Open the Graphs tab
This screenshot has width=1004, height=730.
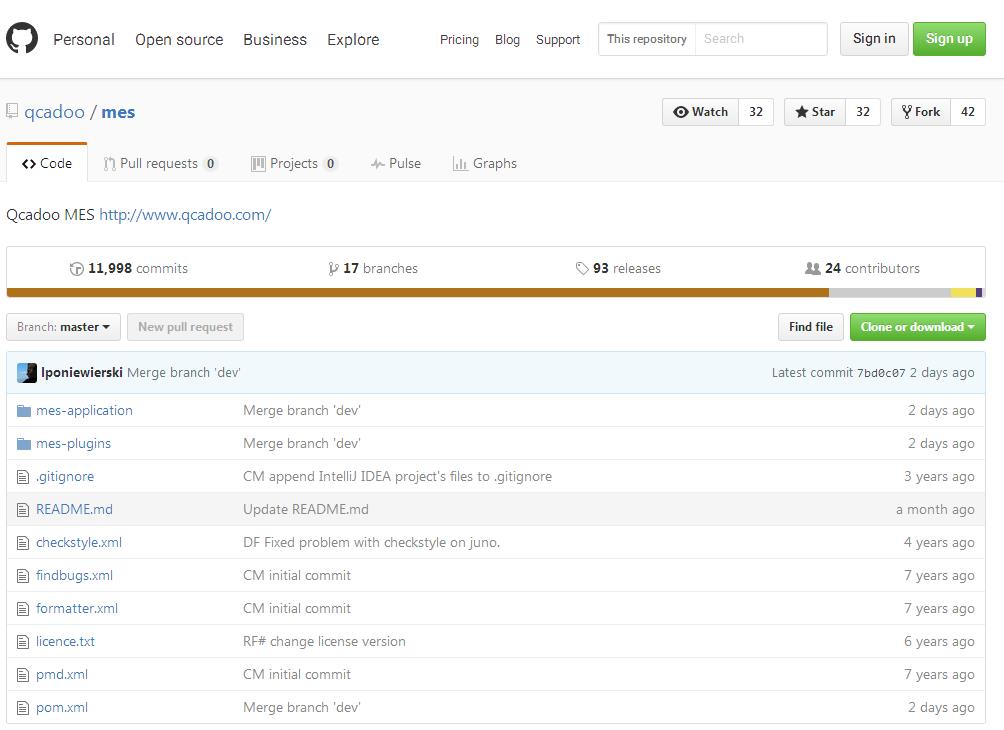(485, 163)
